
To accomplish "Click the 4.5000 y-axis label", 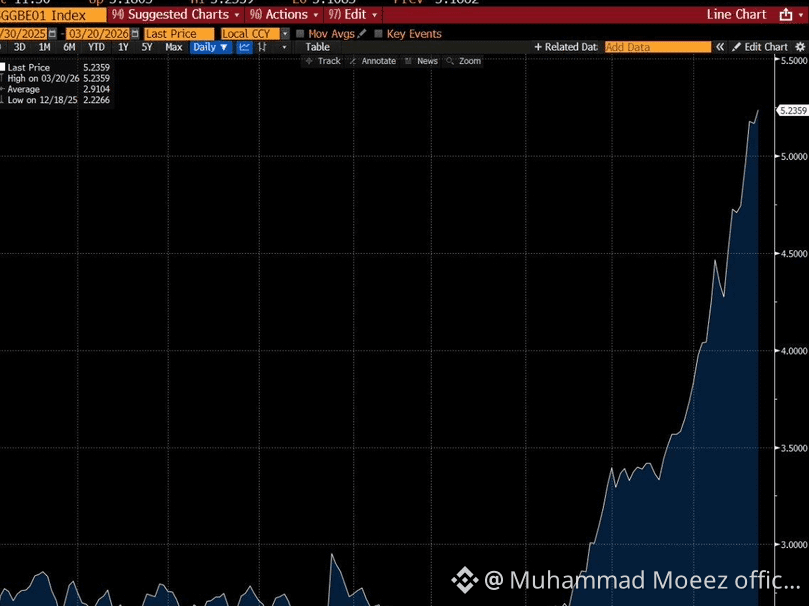I will [x=794, y=253].
